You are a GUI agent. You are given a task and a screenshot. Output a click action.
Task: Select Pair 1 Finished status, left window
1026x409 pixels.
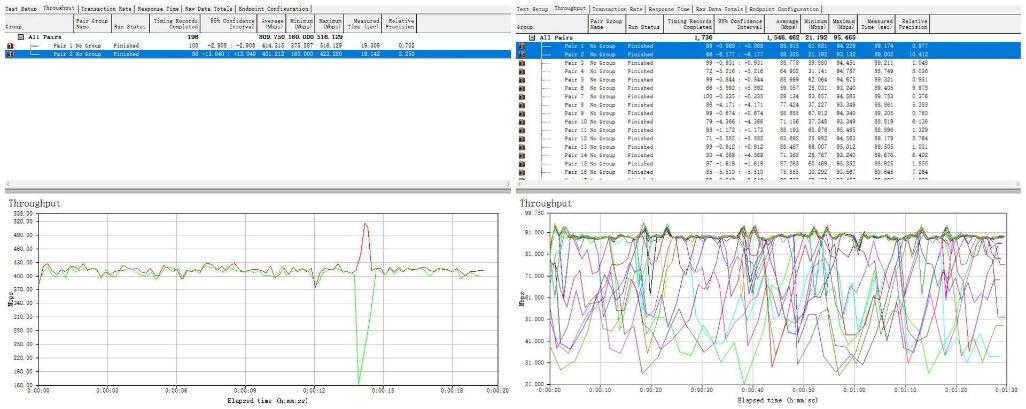pyautogui.click(x=126, y=46)
